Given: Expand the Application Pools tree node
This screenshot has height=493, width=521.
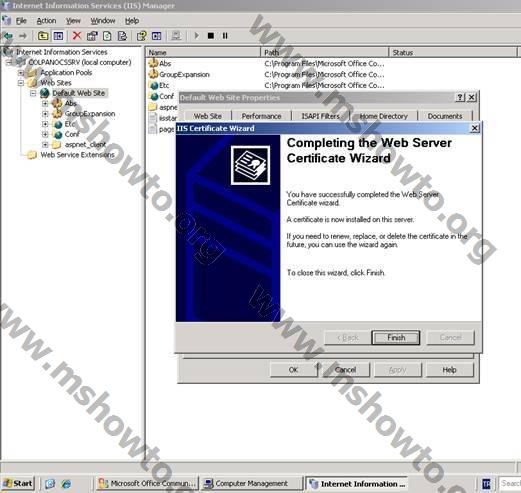Looking at the screenshot, I should pyautogui.click(x=21, y=73).
